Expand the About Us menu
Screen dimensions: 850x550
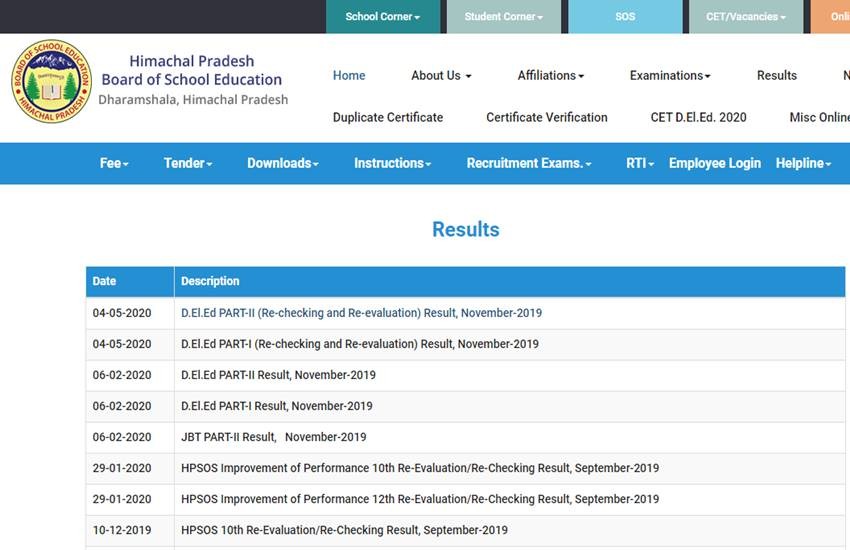441,75
